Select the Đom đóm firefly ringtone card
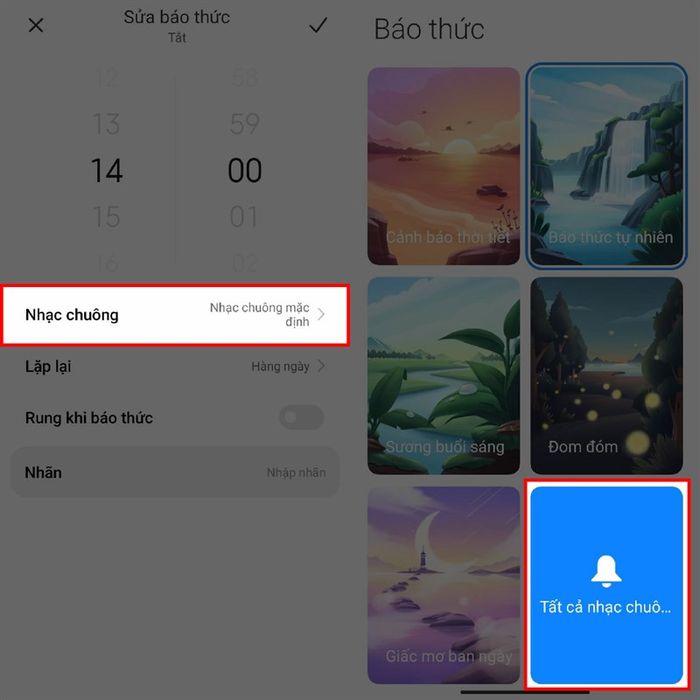Screen dimensions: 700x700 tap(606, 375)
